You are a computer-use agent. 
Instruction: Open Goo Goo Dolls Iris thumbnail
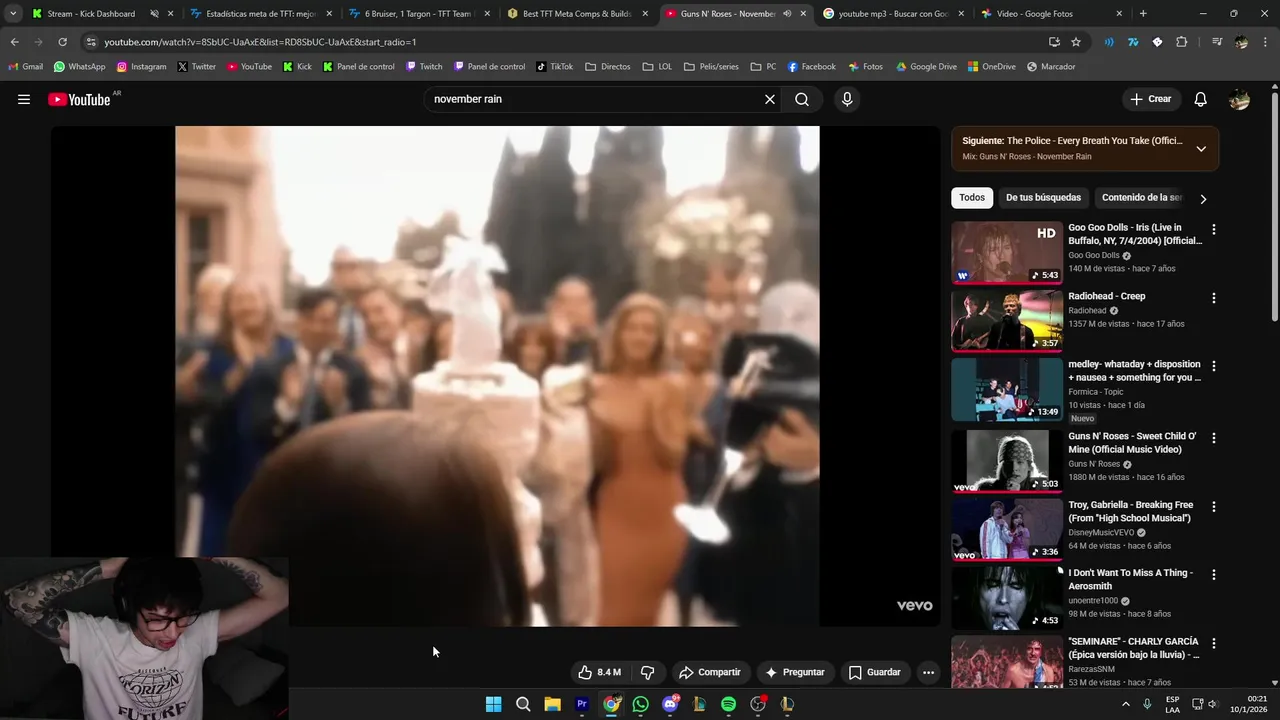[x=1007, y=252]
